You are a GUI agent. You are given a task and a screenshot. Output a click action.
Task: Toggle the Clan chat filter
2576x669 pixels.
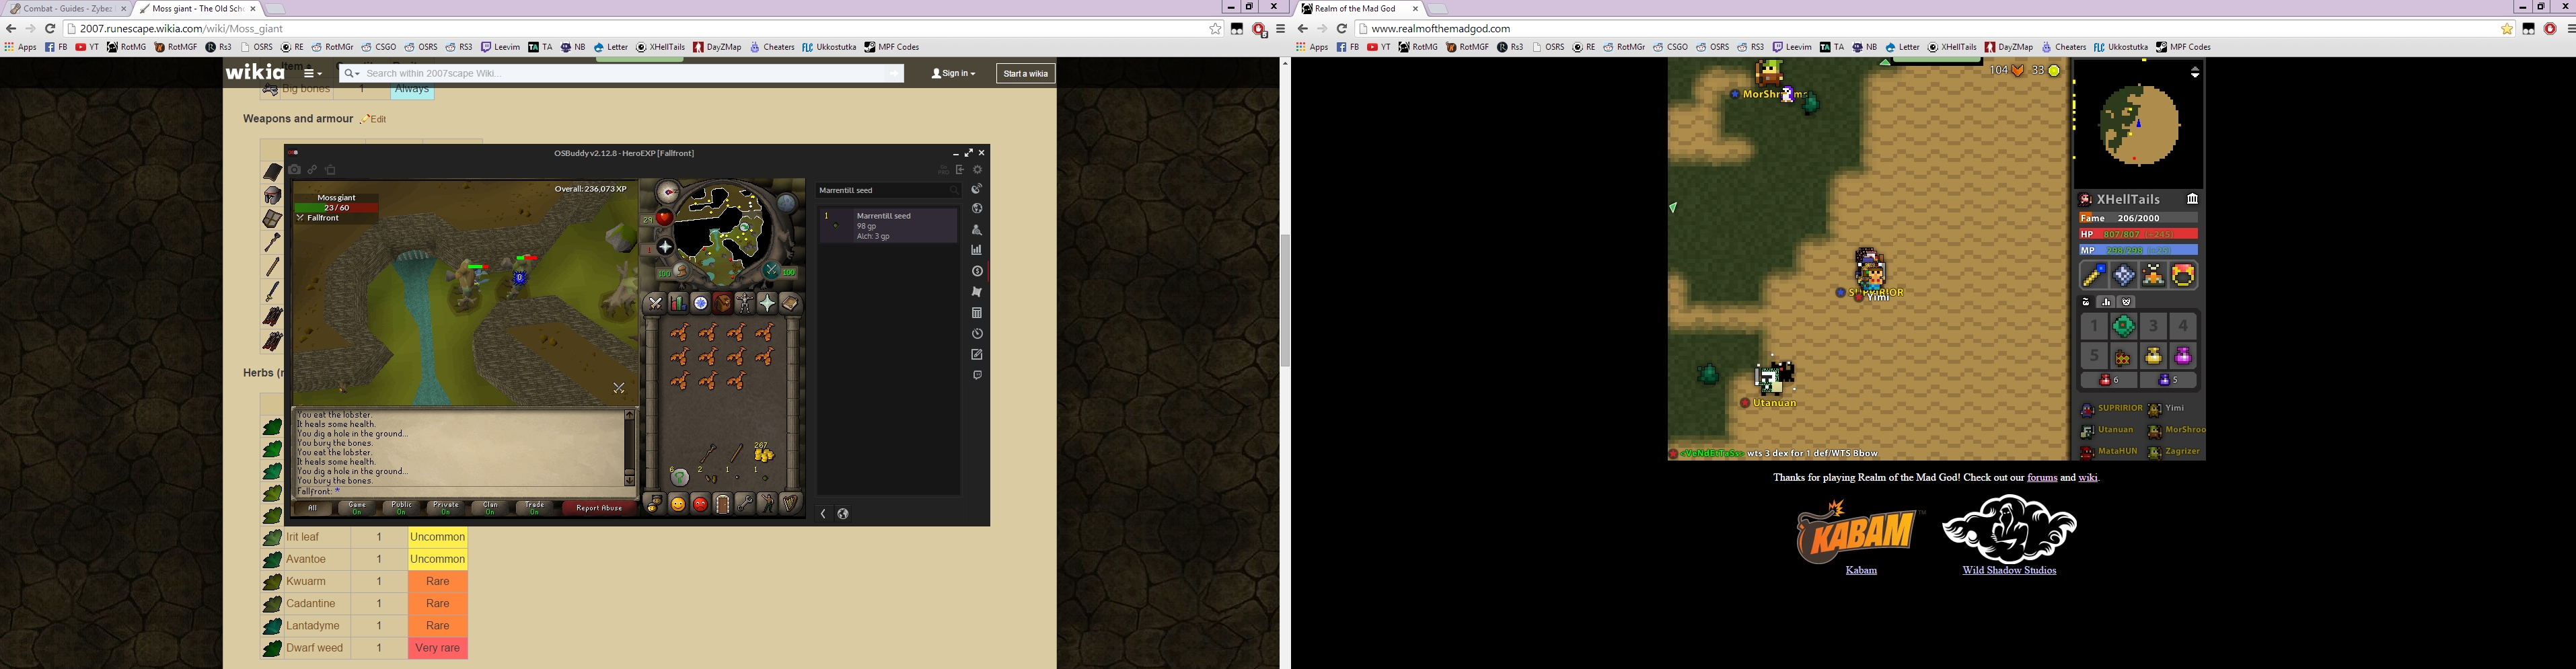coord(490,508)
